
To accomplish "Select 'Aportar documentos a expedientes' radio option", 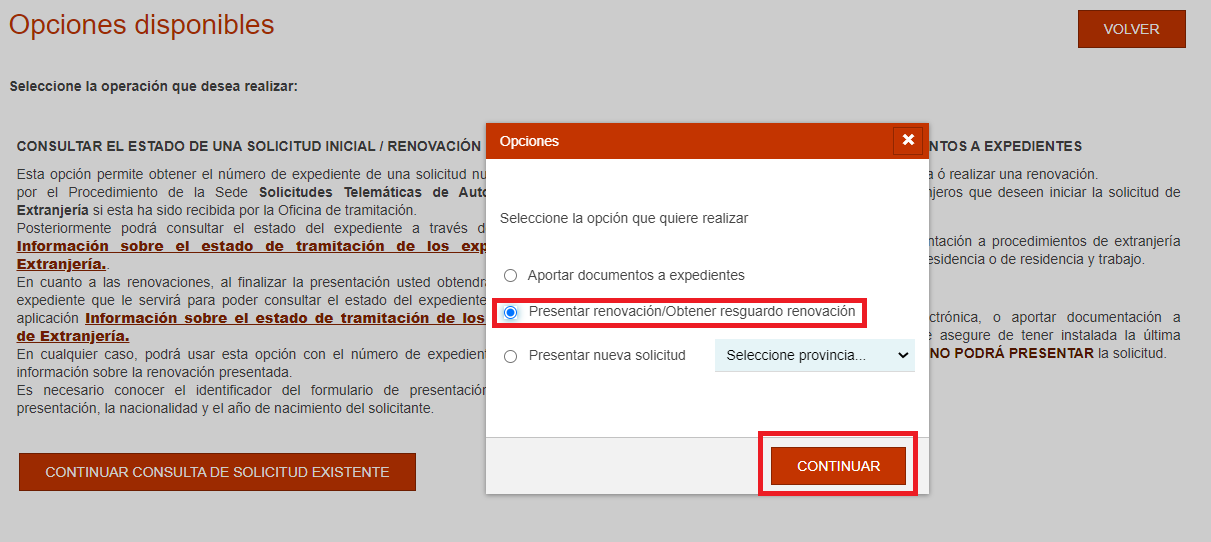I will click(511, 275).
